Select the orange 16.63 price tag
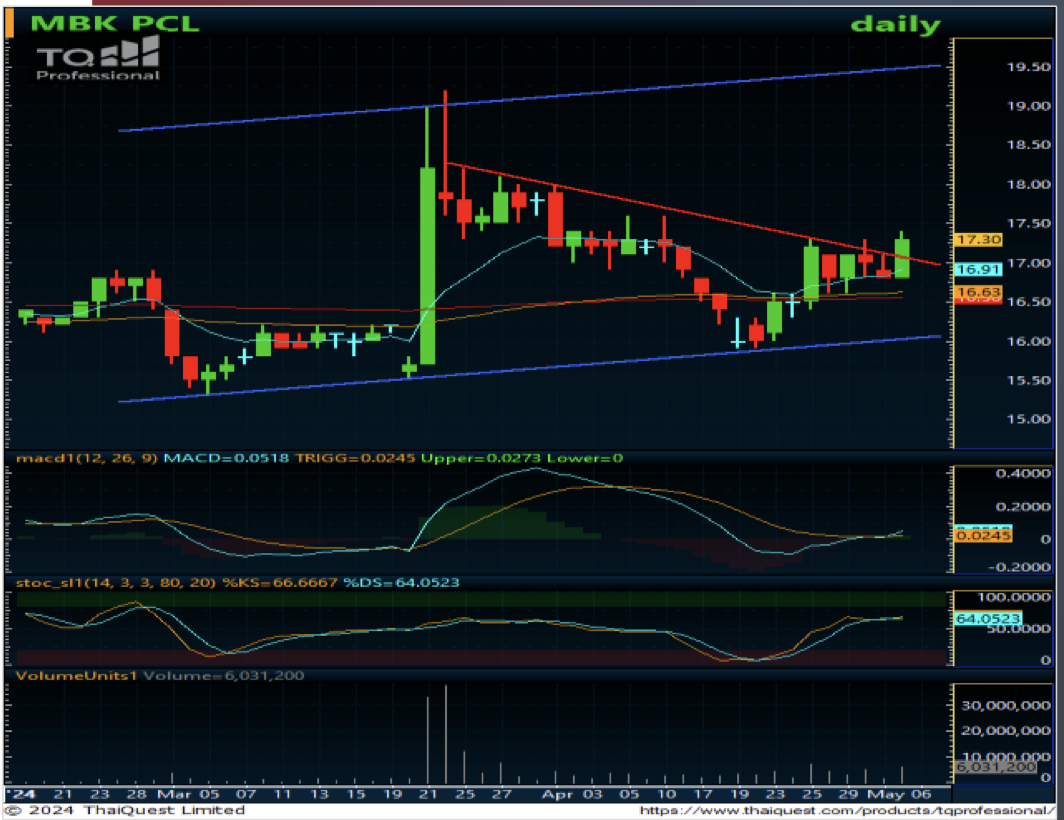The image size is (1064, 820). 978,292
